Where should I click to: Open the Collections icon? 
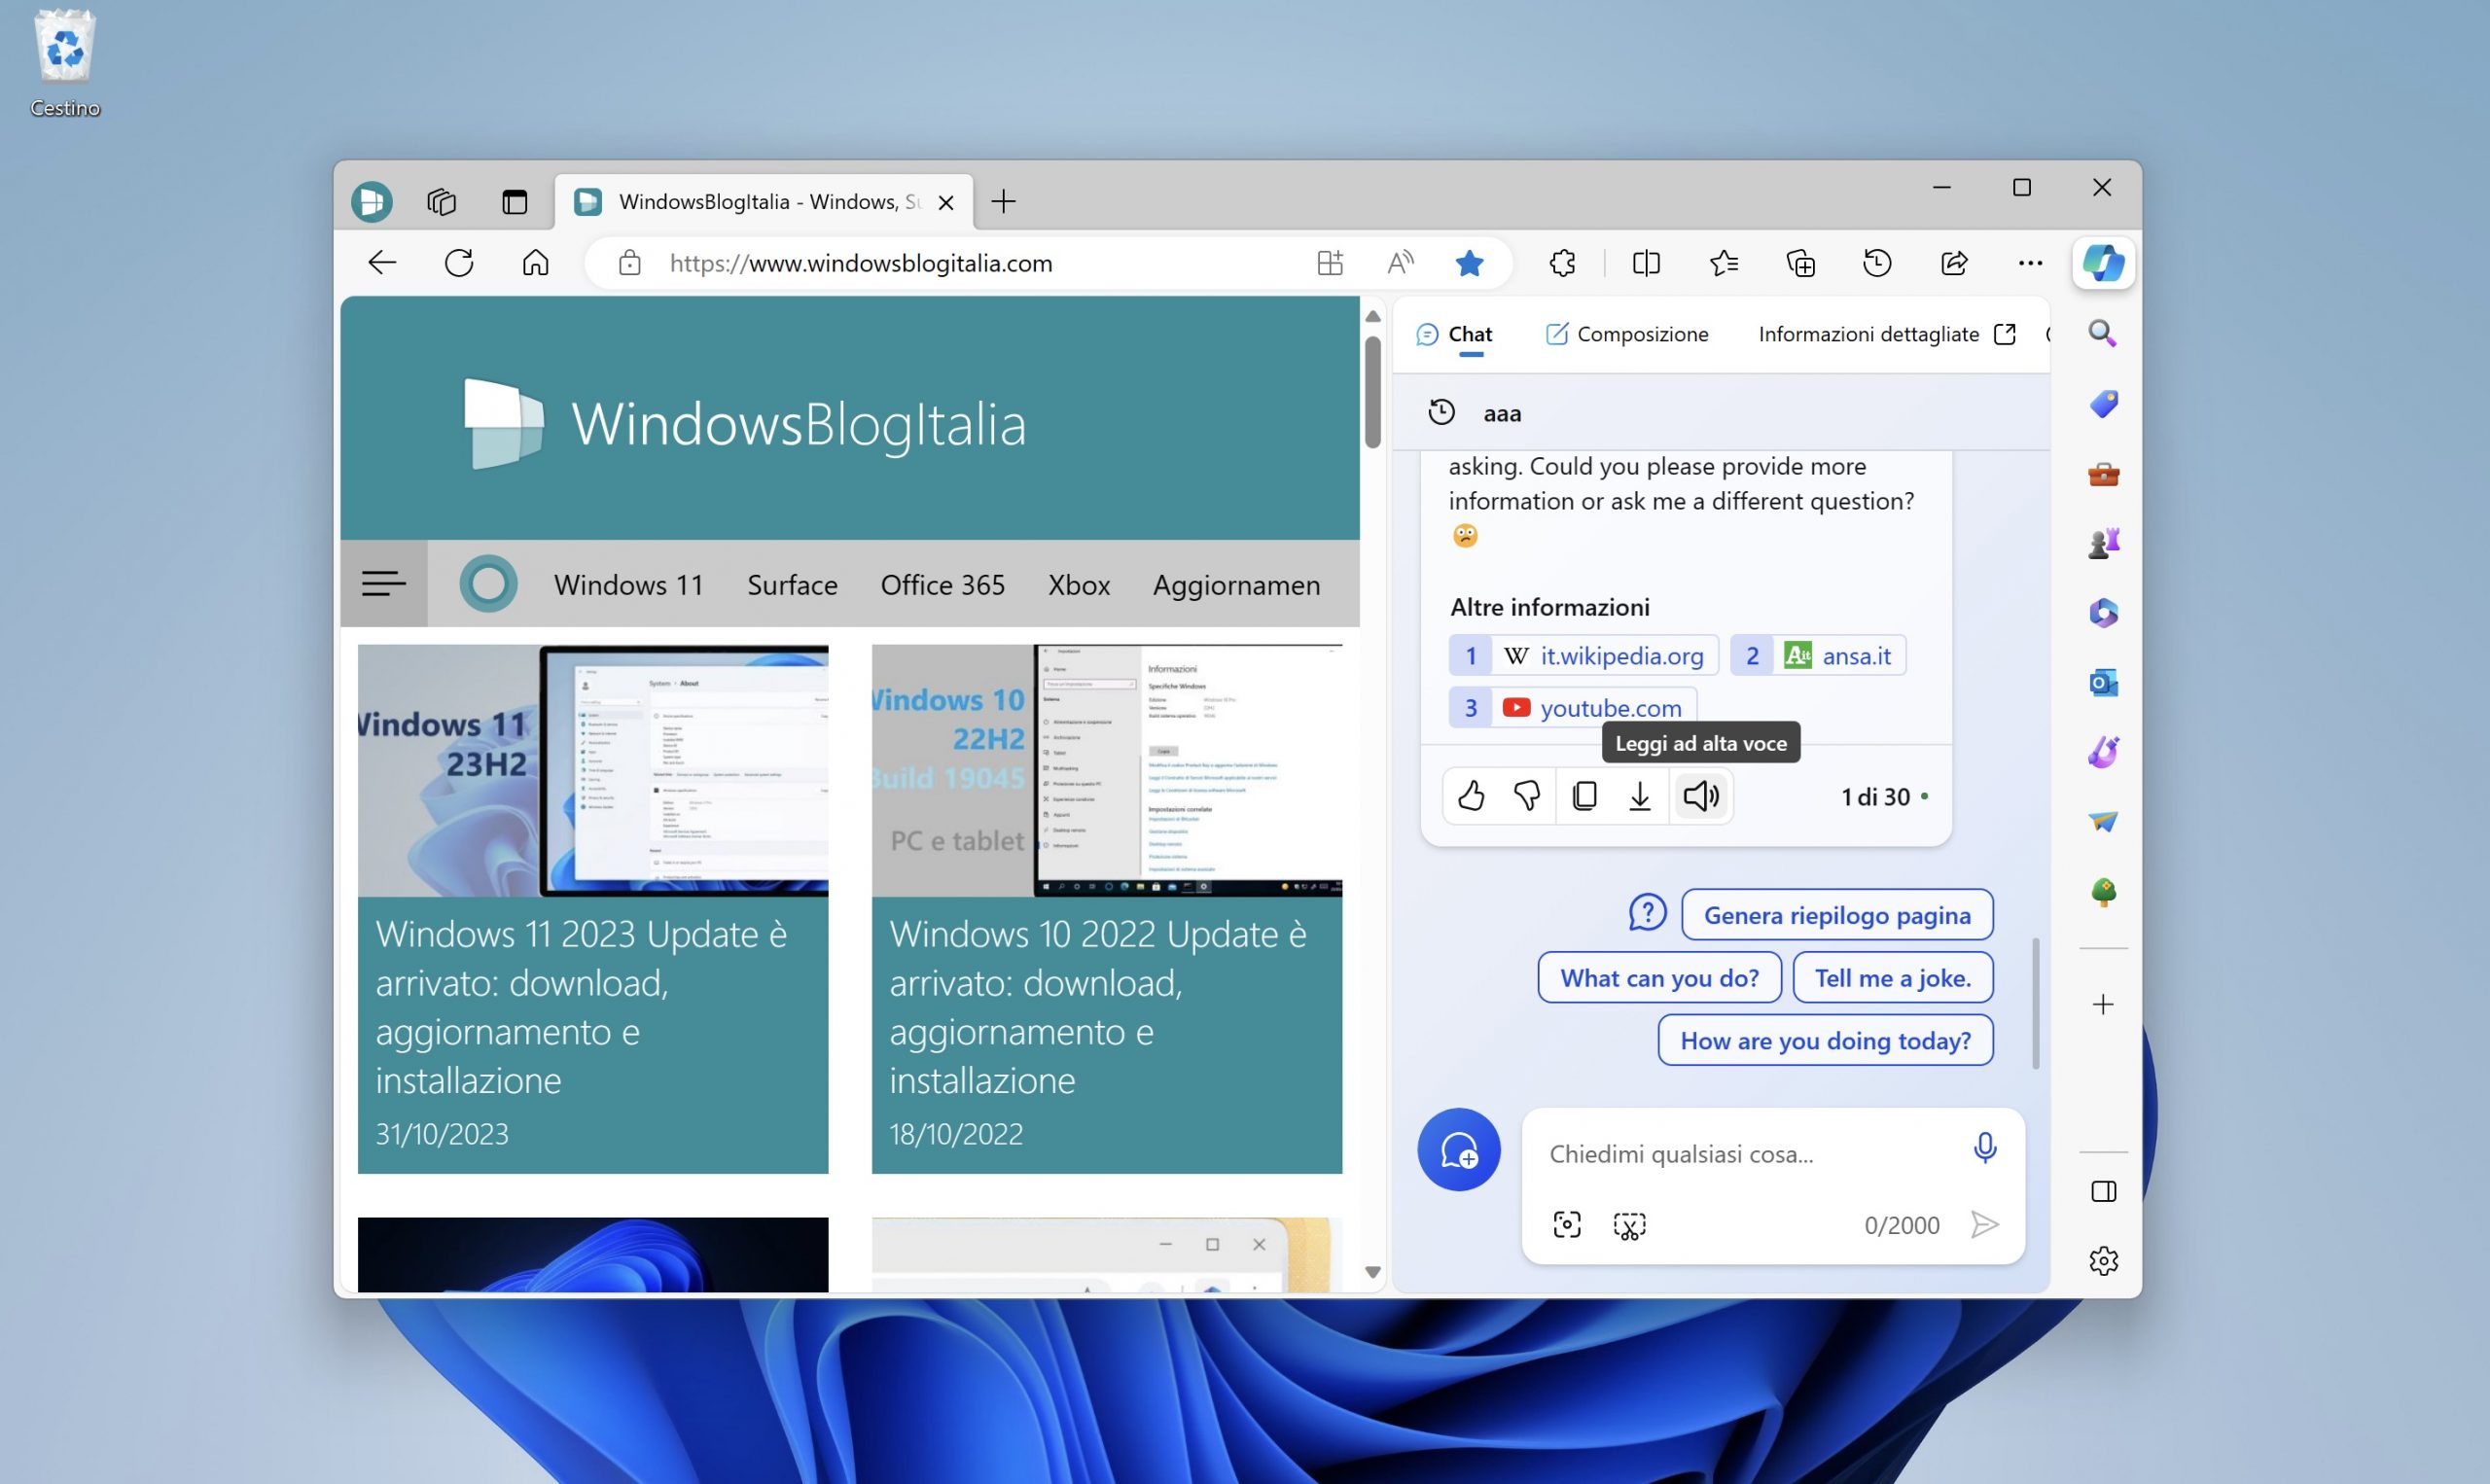click(1800, 263)
